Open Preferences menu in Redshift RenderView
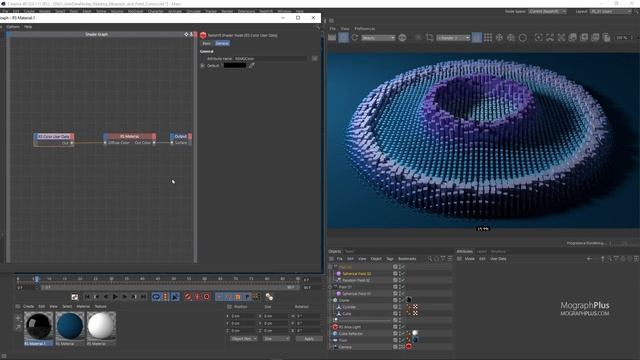The height and width of the screenshot is (360, 640). pyautogui.click(x=364, y=29)
